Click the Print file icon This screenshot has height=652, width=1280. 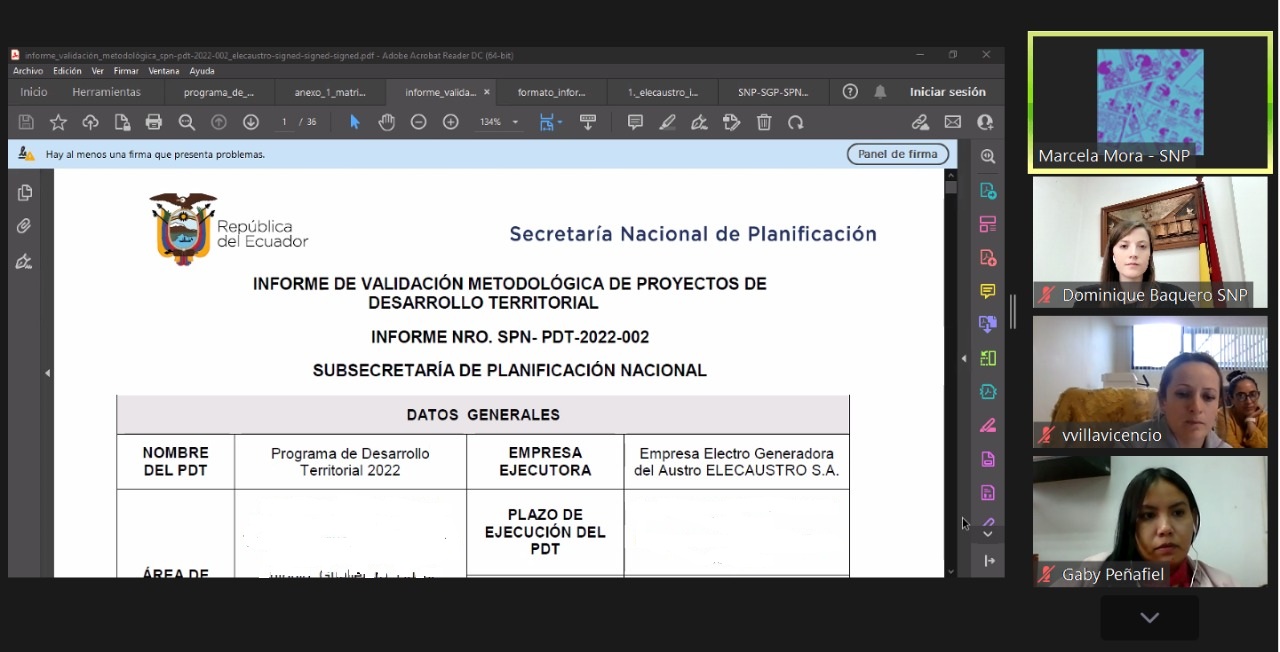pos(154,122)
